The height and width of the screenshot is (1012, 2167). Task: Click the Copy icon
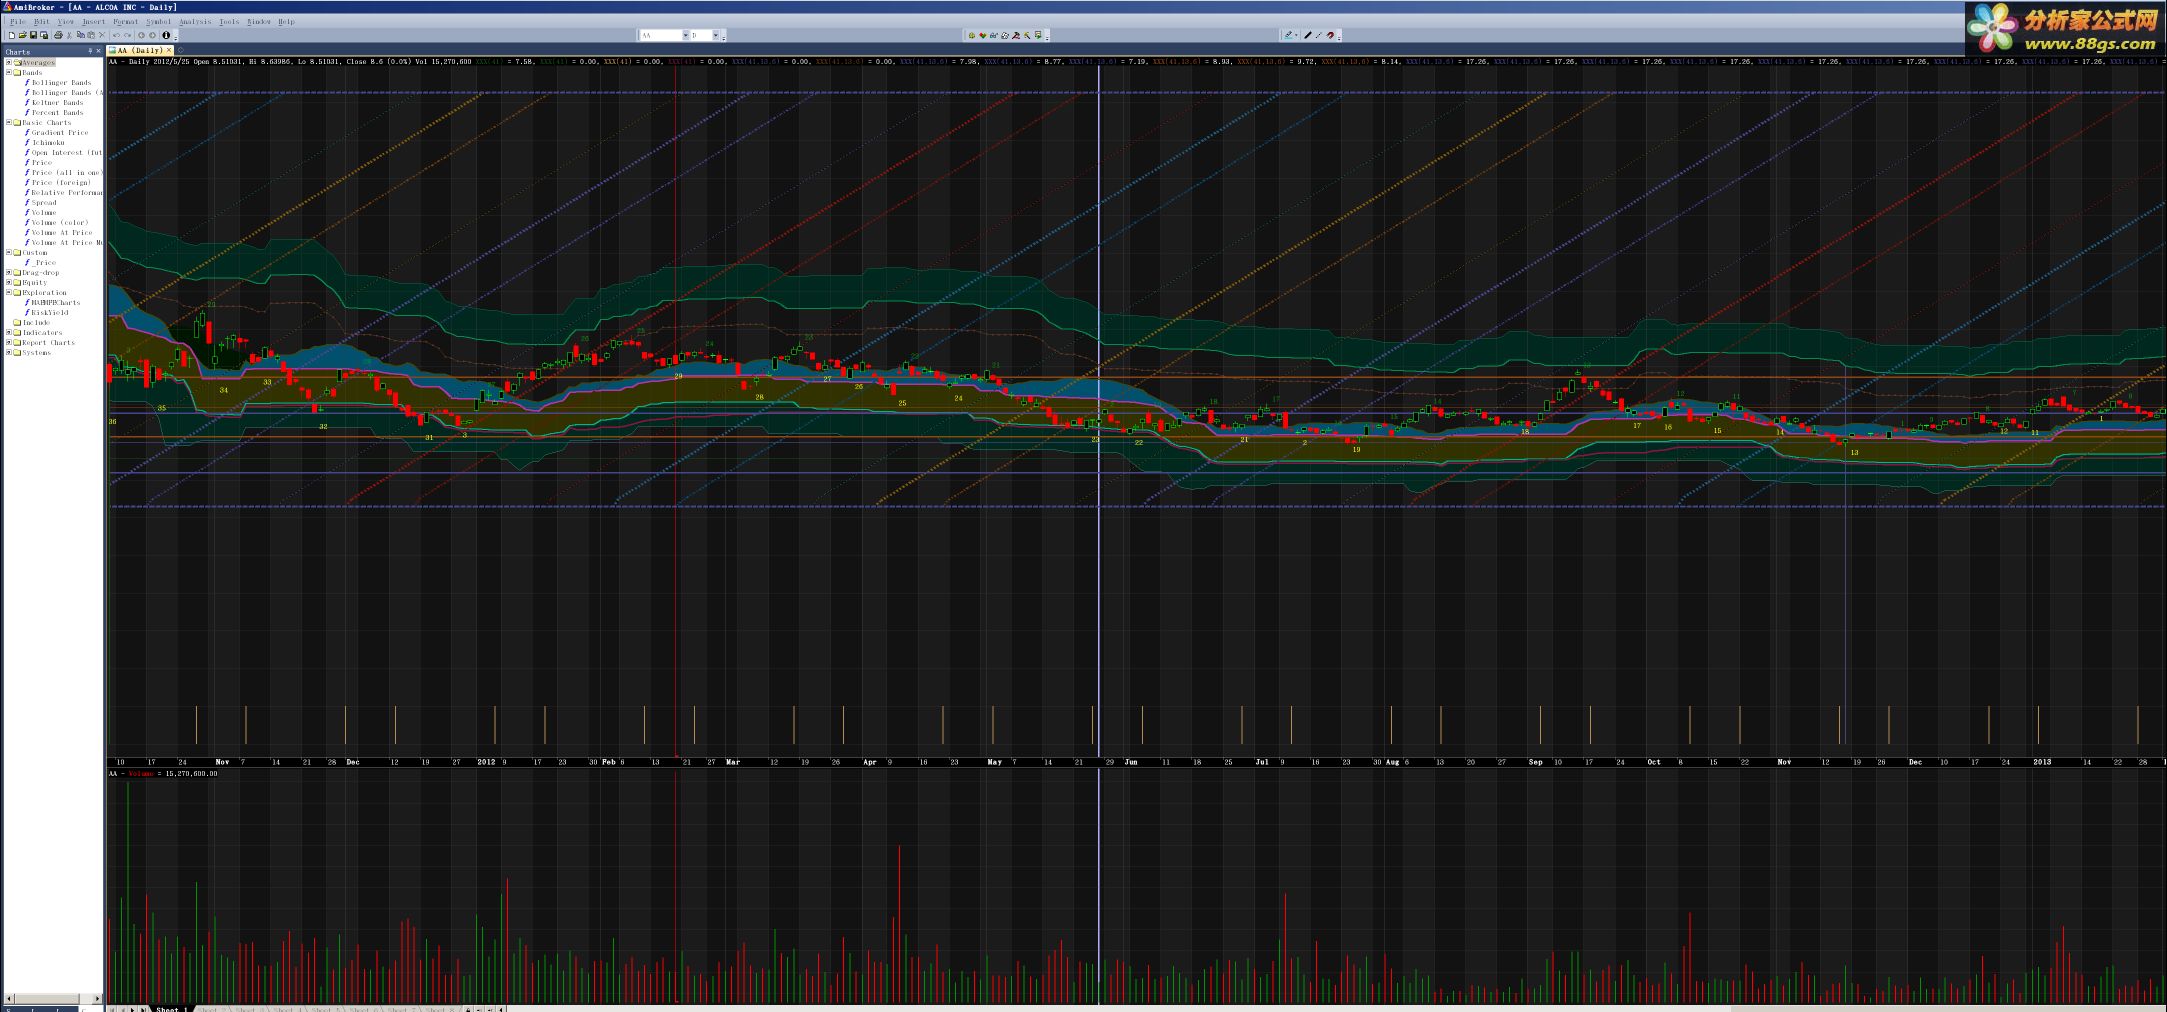(80, 35)
